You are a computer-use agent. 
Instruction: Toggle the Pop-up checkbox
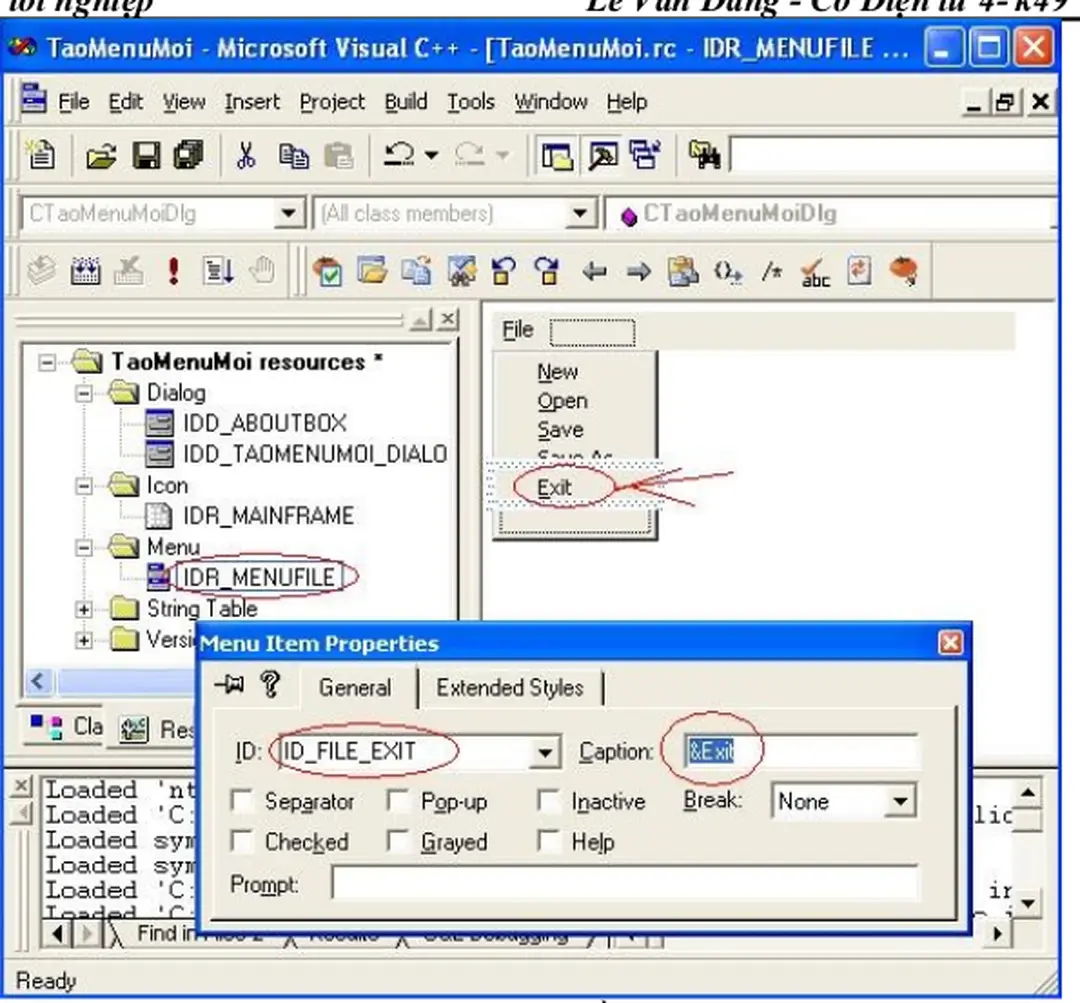pyautogui.click(x=398, y=802)
